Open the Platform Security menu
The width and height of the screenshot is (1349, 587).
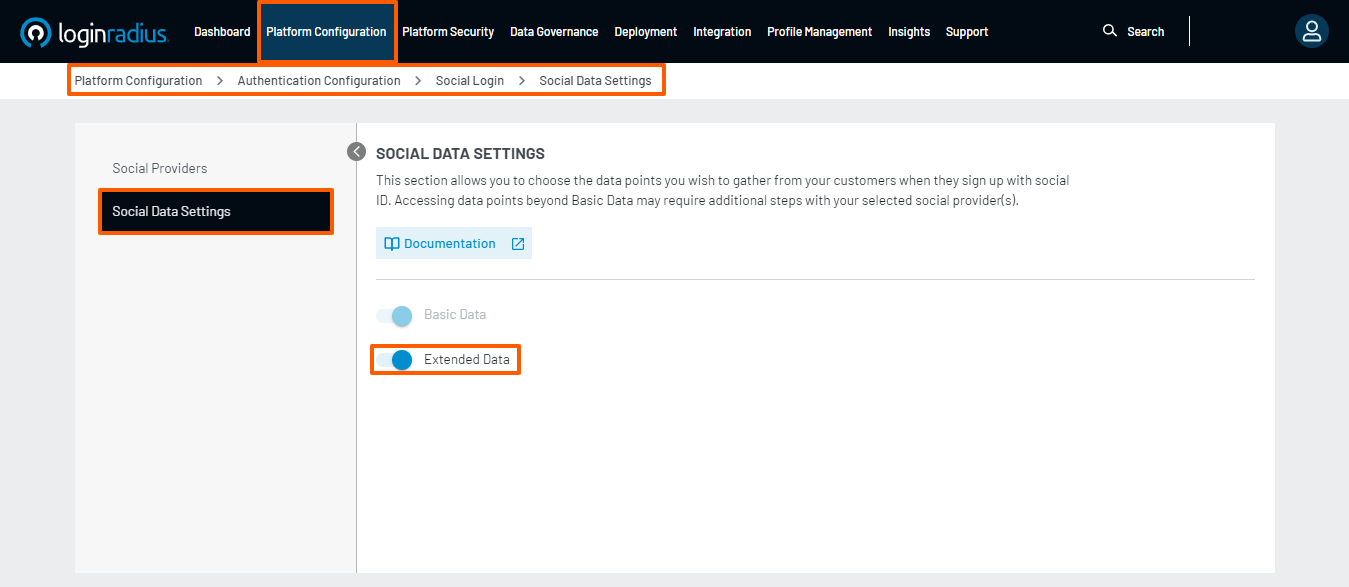point(448,31)
